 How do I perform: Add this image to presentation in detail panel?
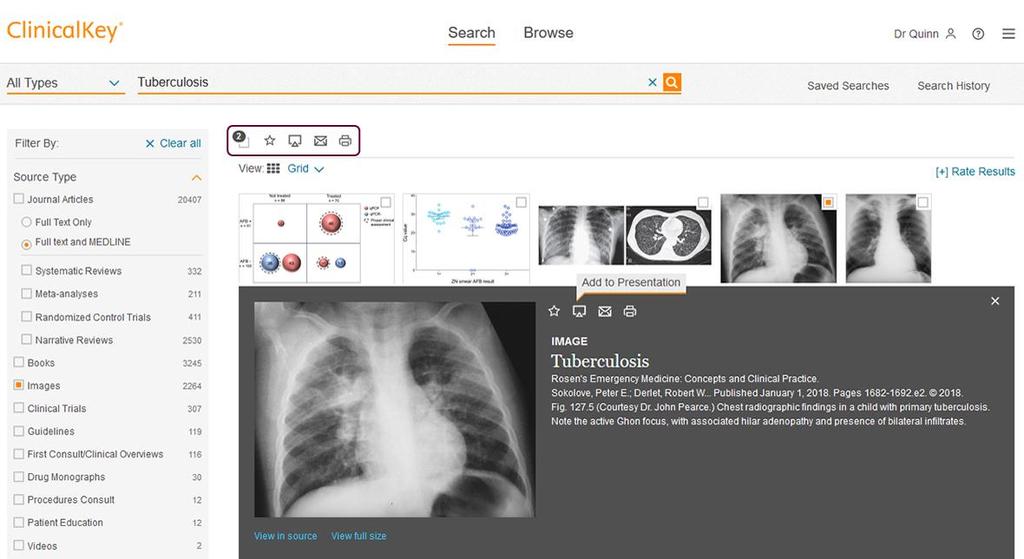point(579,311)
